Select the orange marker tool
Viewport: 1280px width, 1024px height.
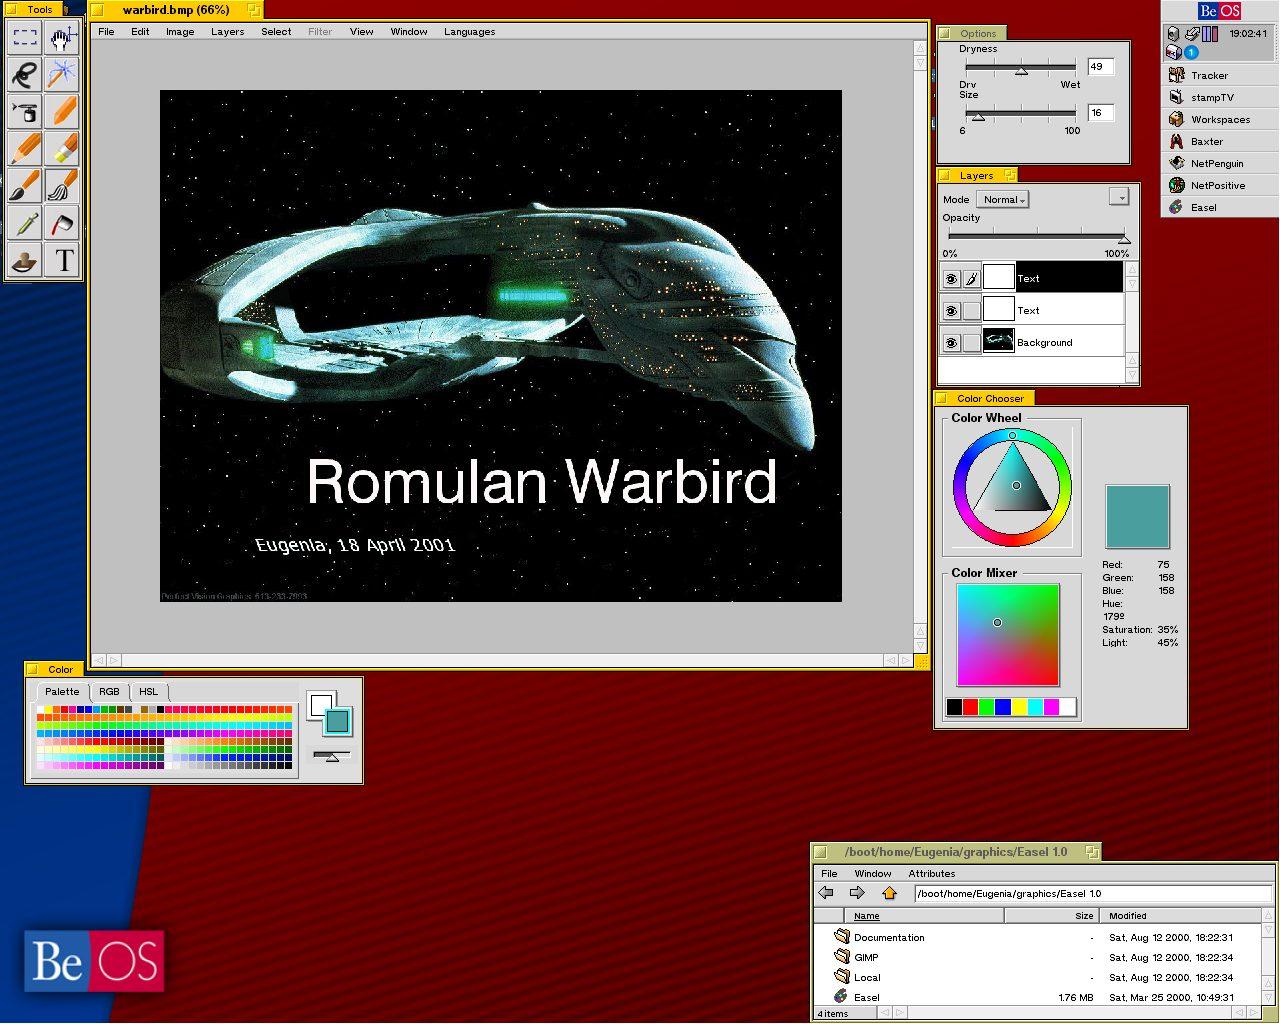pyautogui.click(x=62, y=112)
